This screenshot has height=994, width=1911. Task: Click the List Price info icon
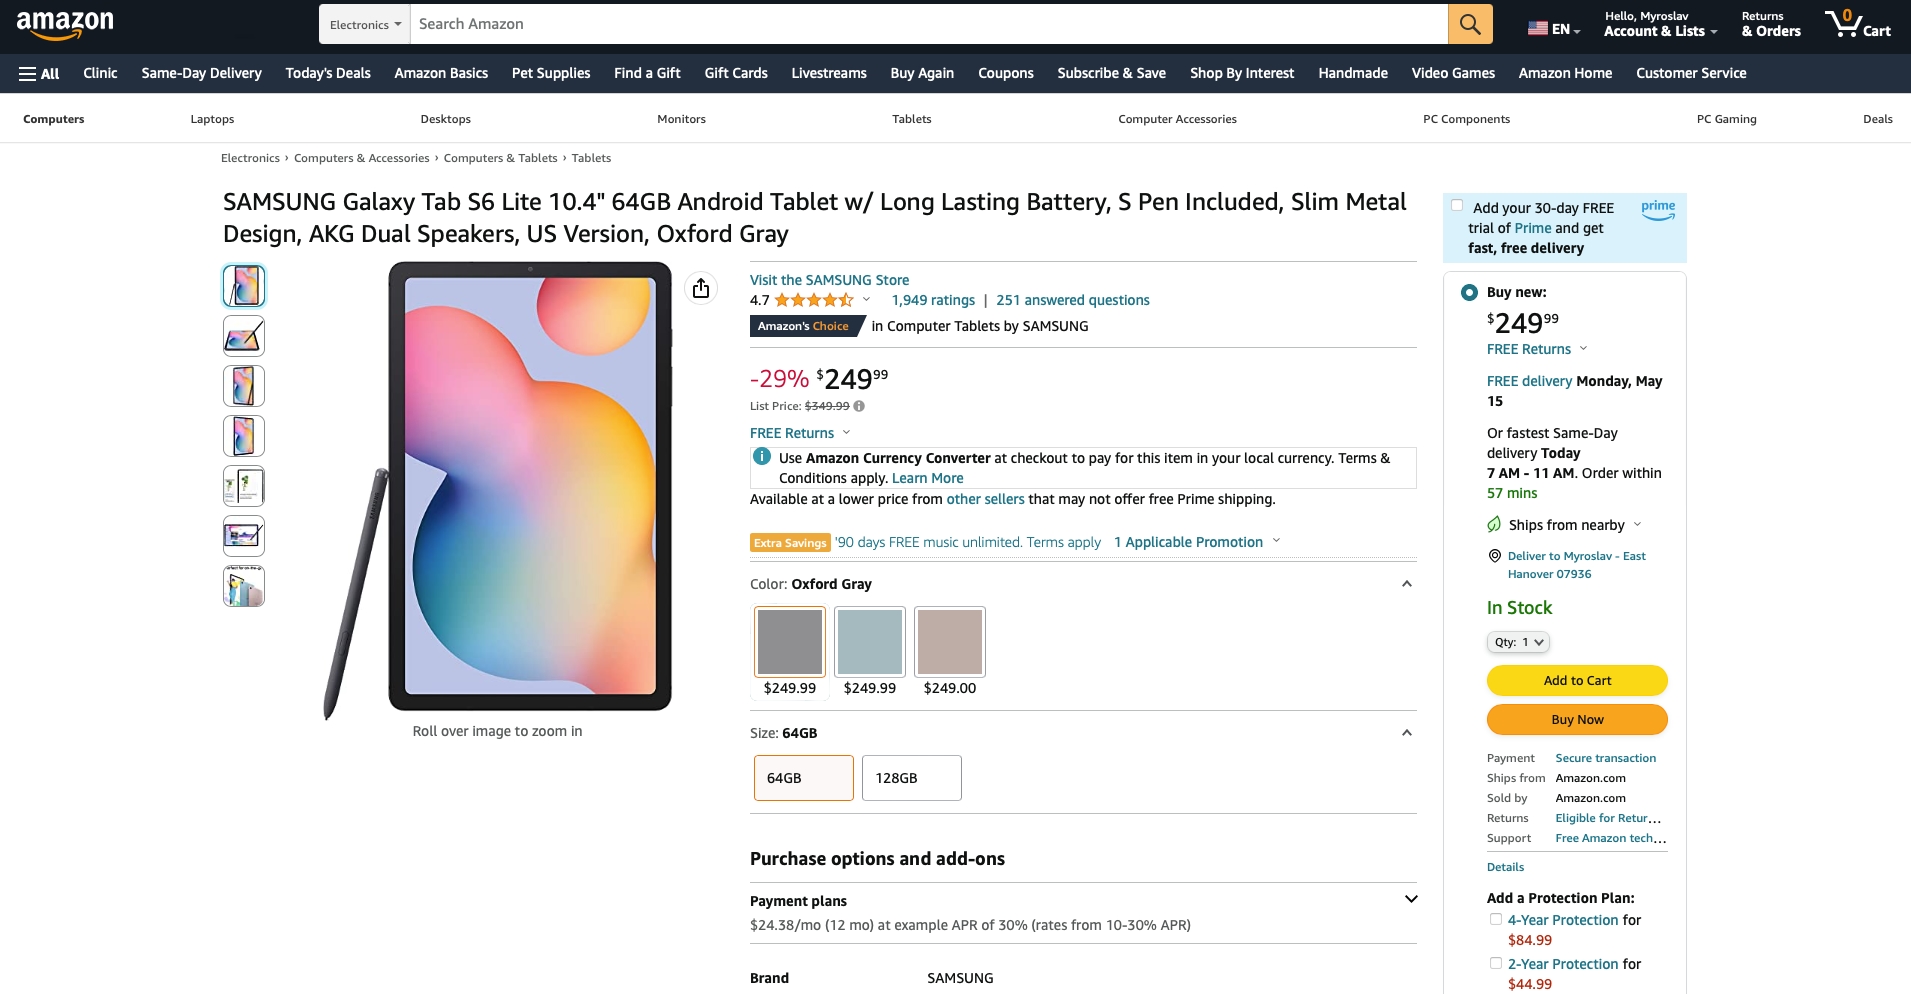[859, 406]
